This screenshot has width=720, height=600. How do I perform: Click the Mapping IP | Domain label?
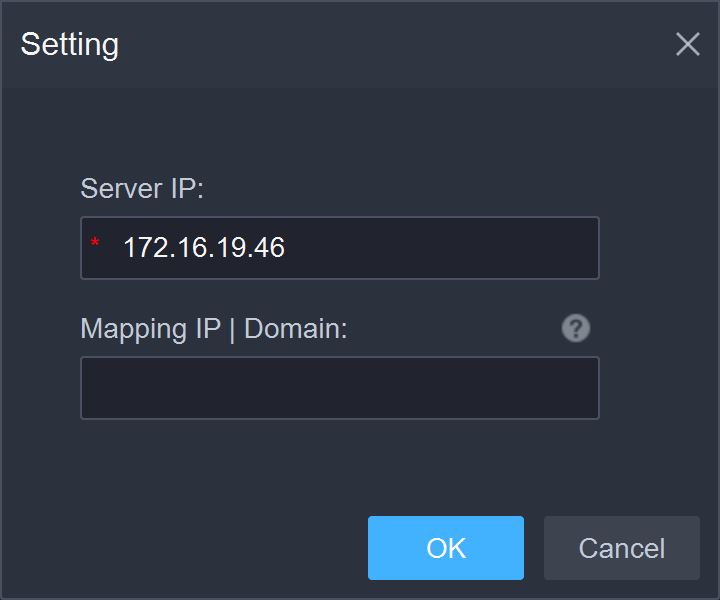[x=214, y=328]
